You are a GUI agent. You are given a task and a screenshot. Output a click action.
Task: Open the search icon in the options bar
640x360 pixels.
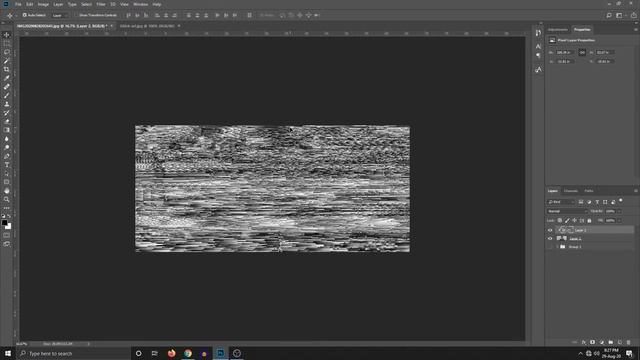point(609,15)
